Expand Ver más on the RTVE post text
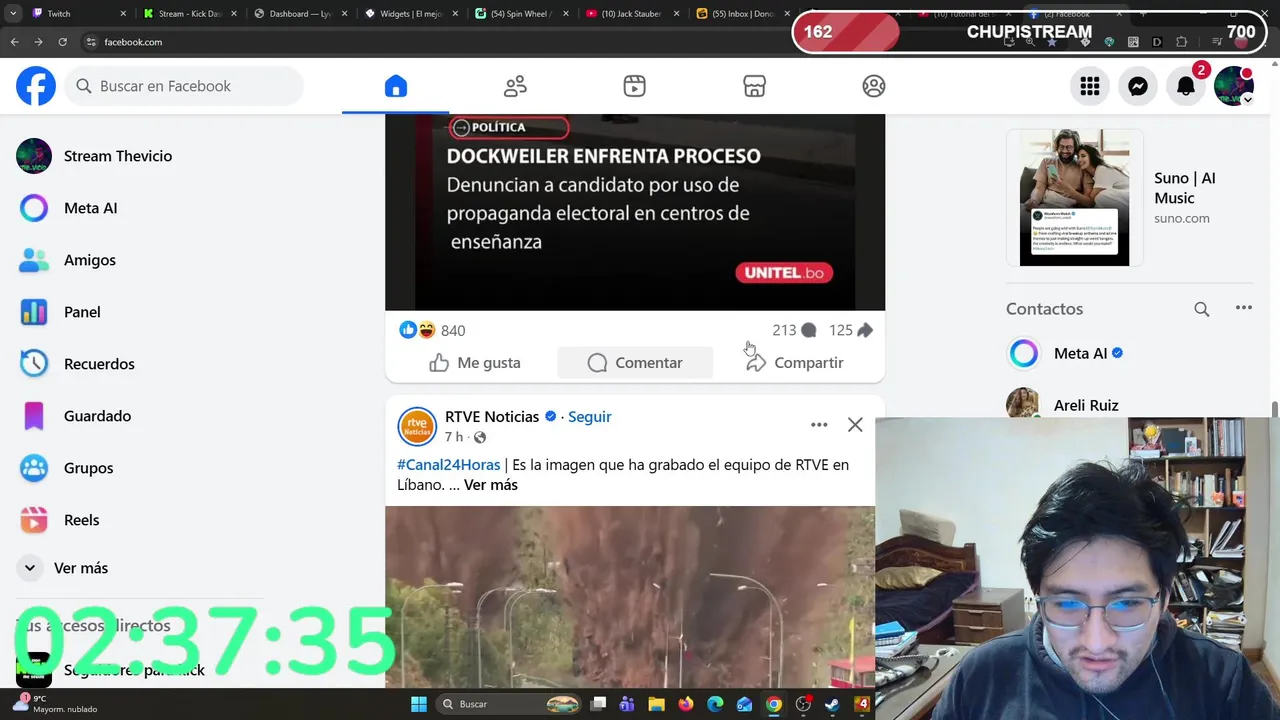Image resolution: width=1280 pixels, height=720 pixels. coord(491,485)
